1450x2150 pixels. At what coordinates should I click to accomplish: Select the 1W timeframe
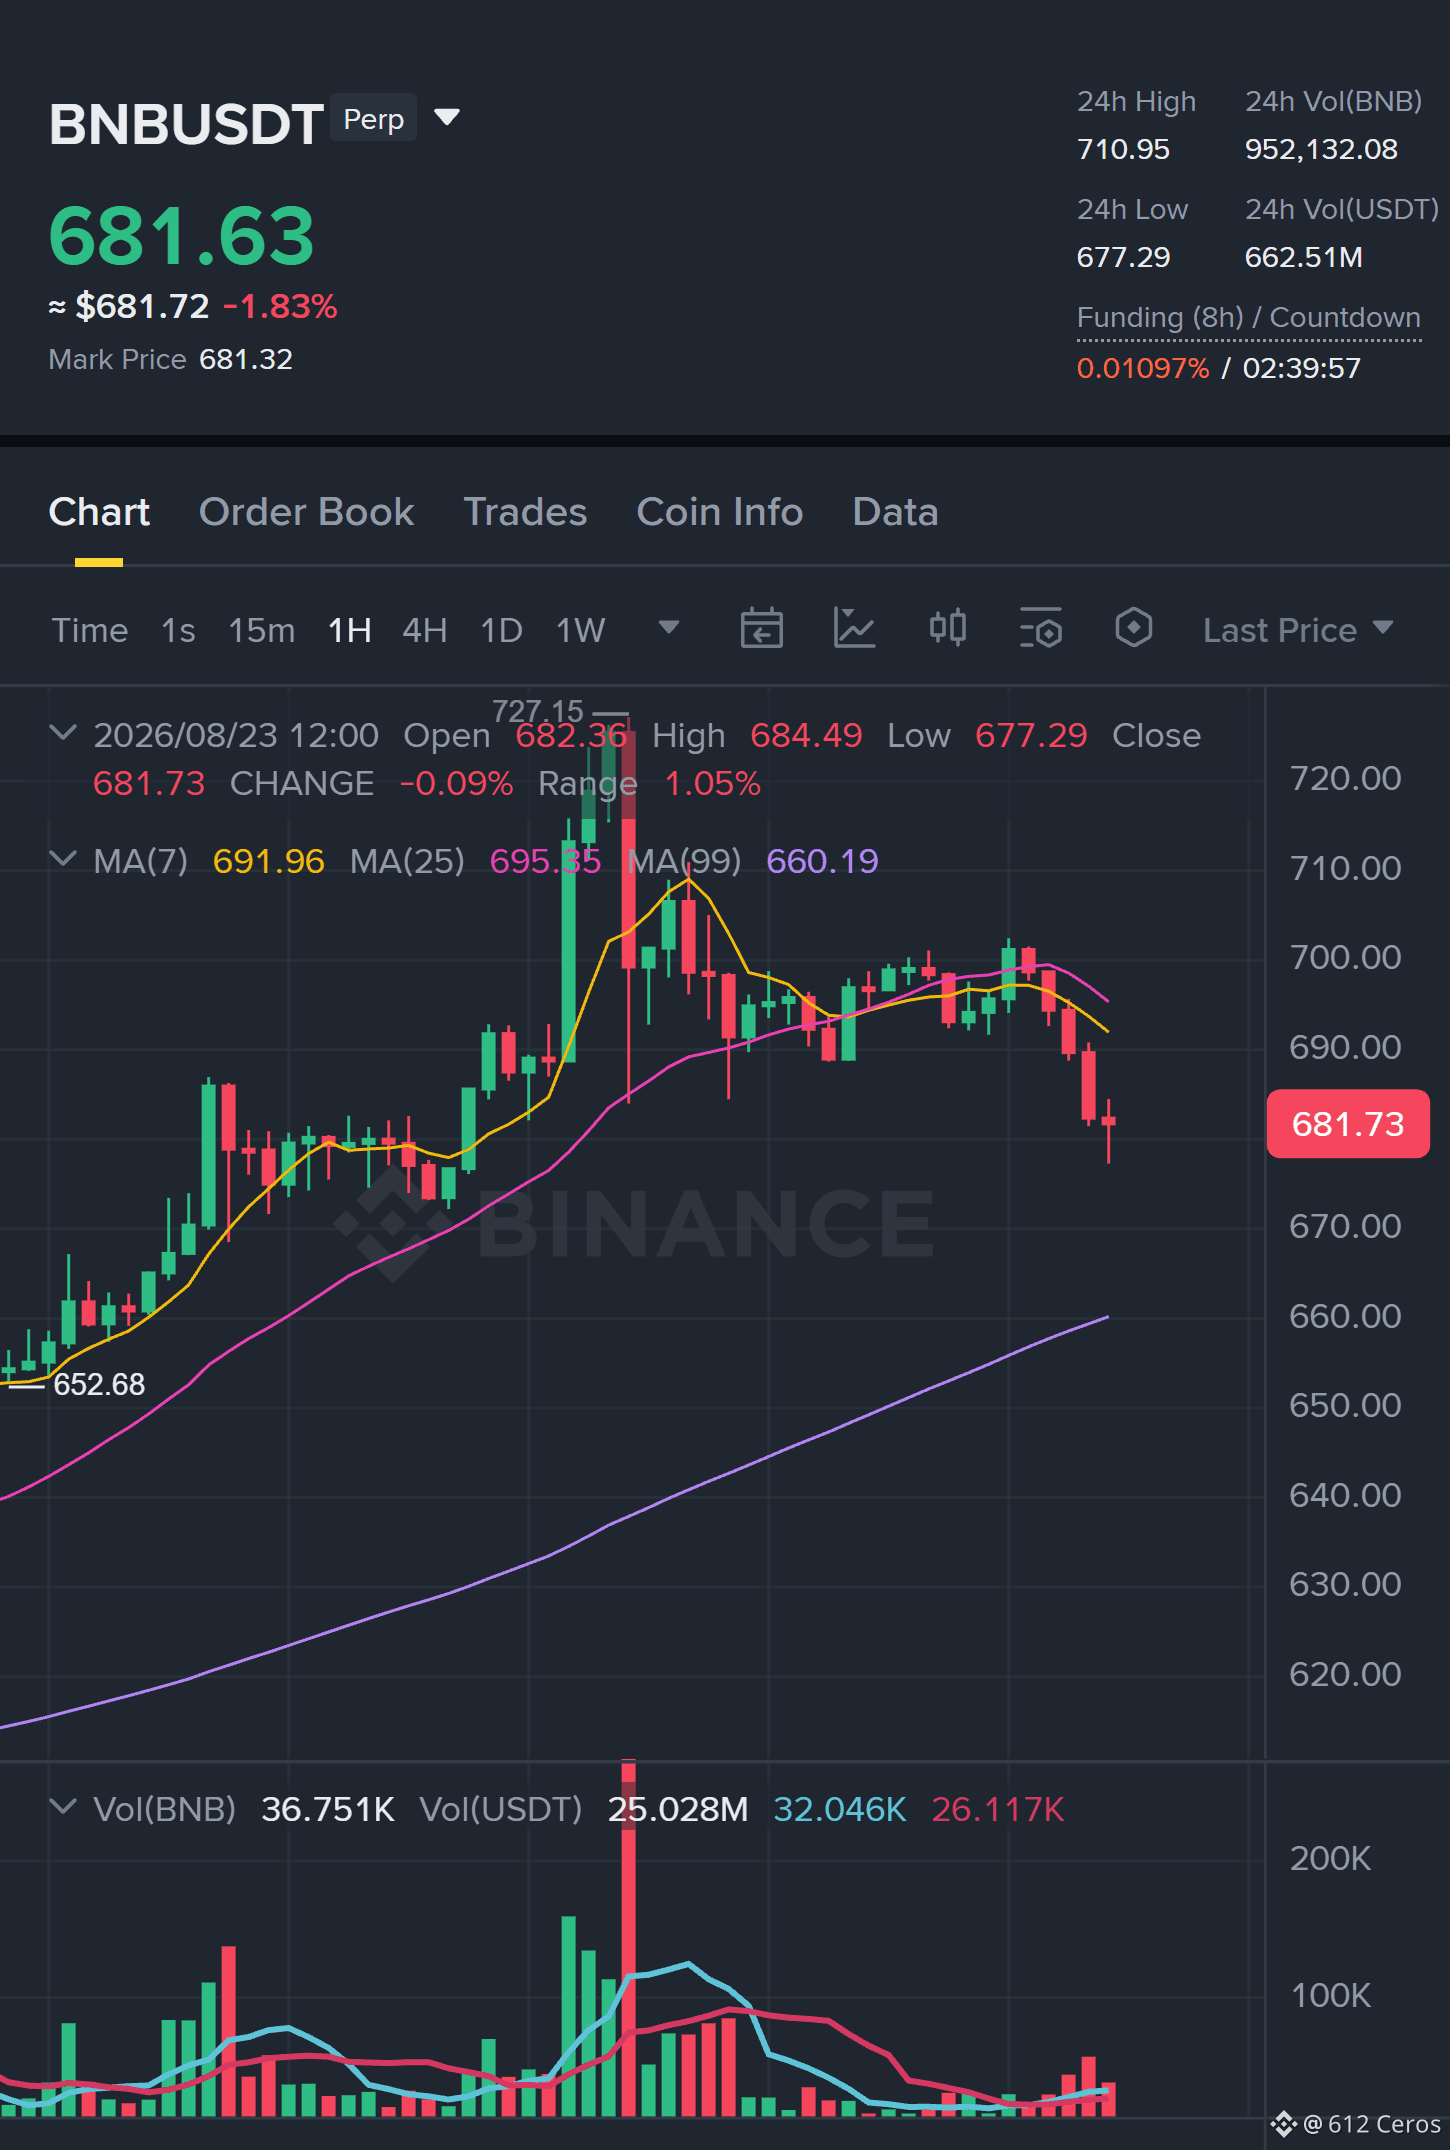click(581, 630)
